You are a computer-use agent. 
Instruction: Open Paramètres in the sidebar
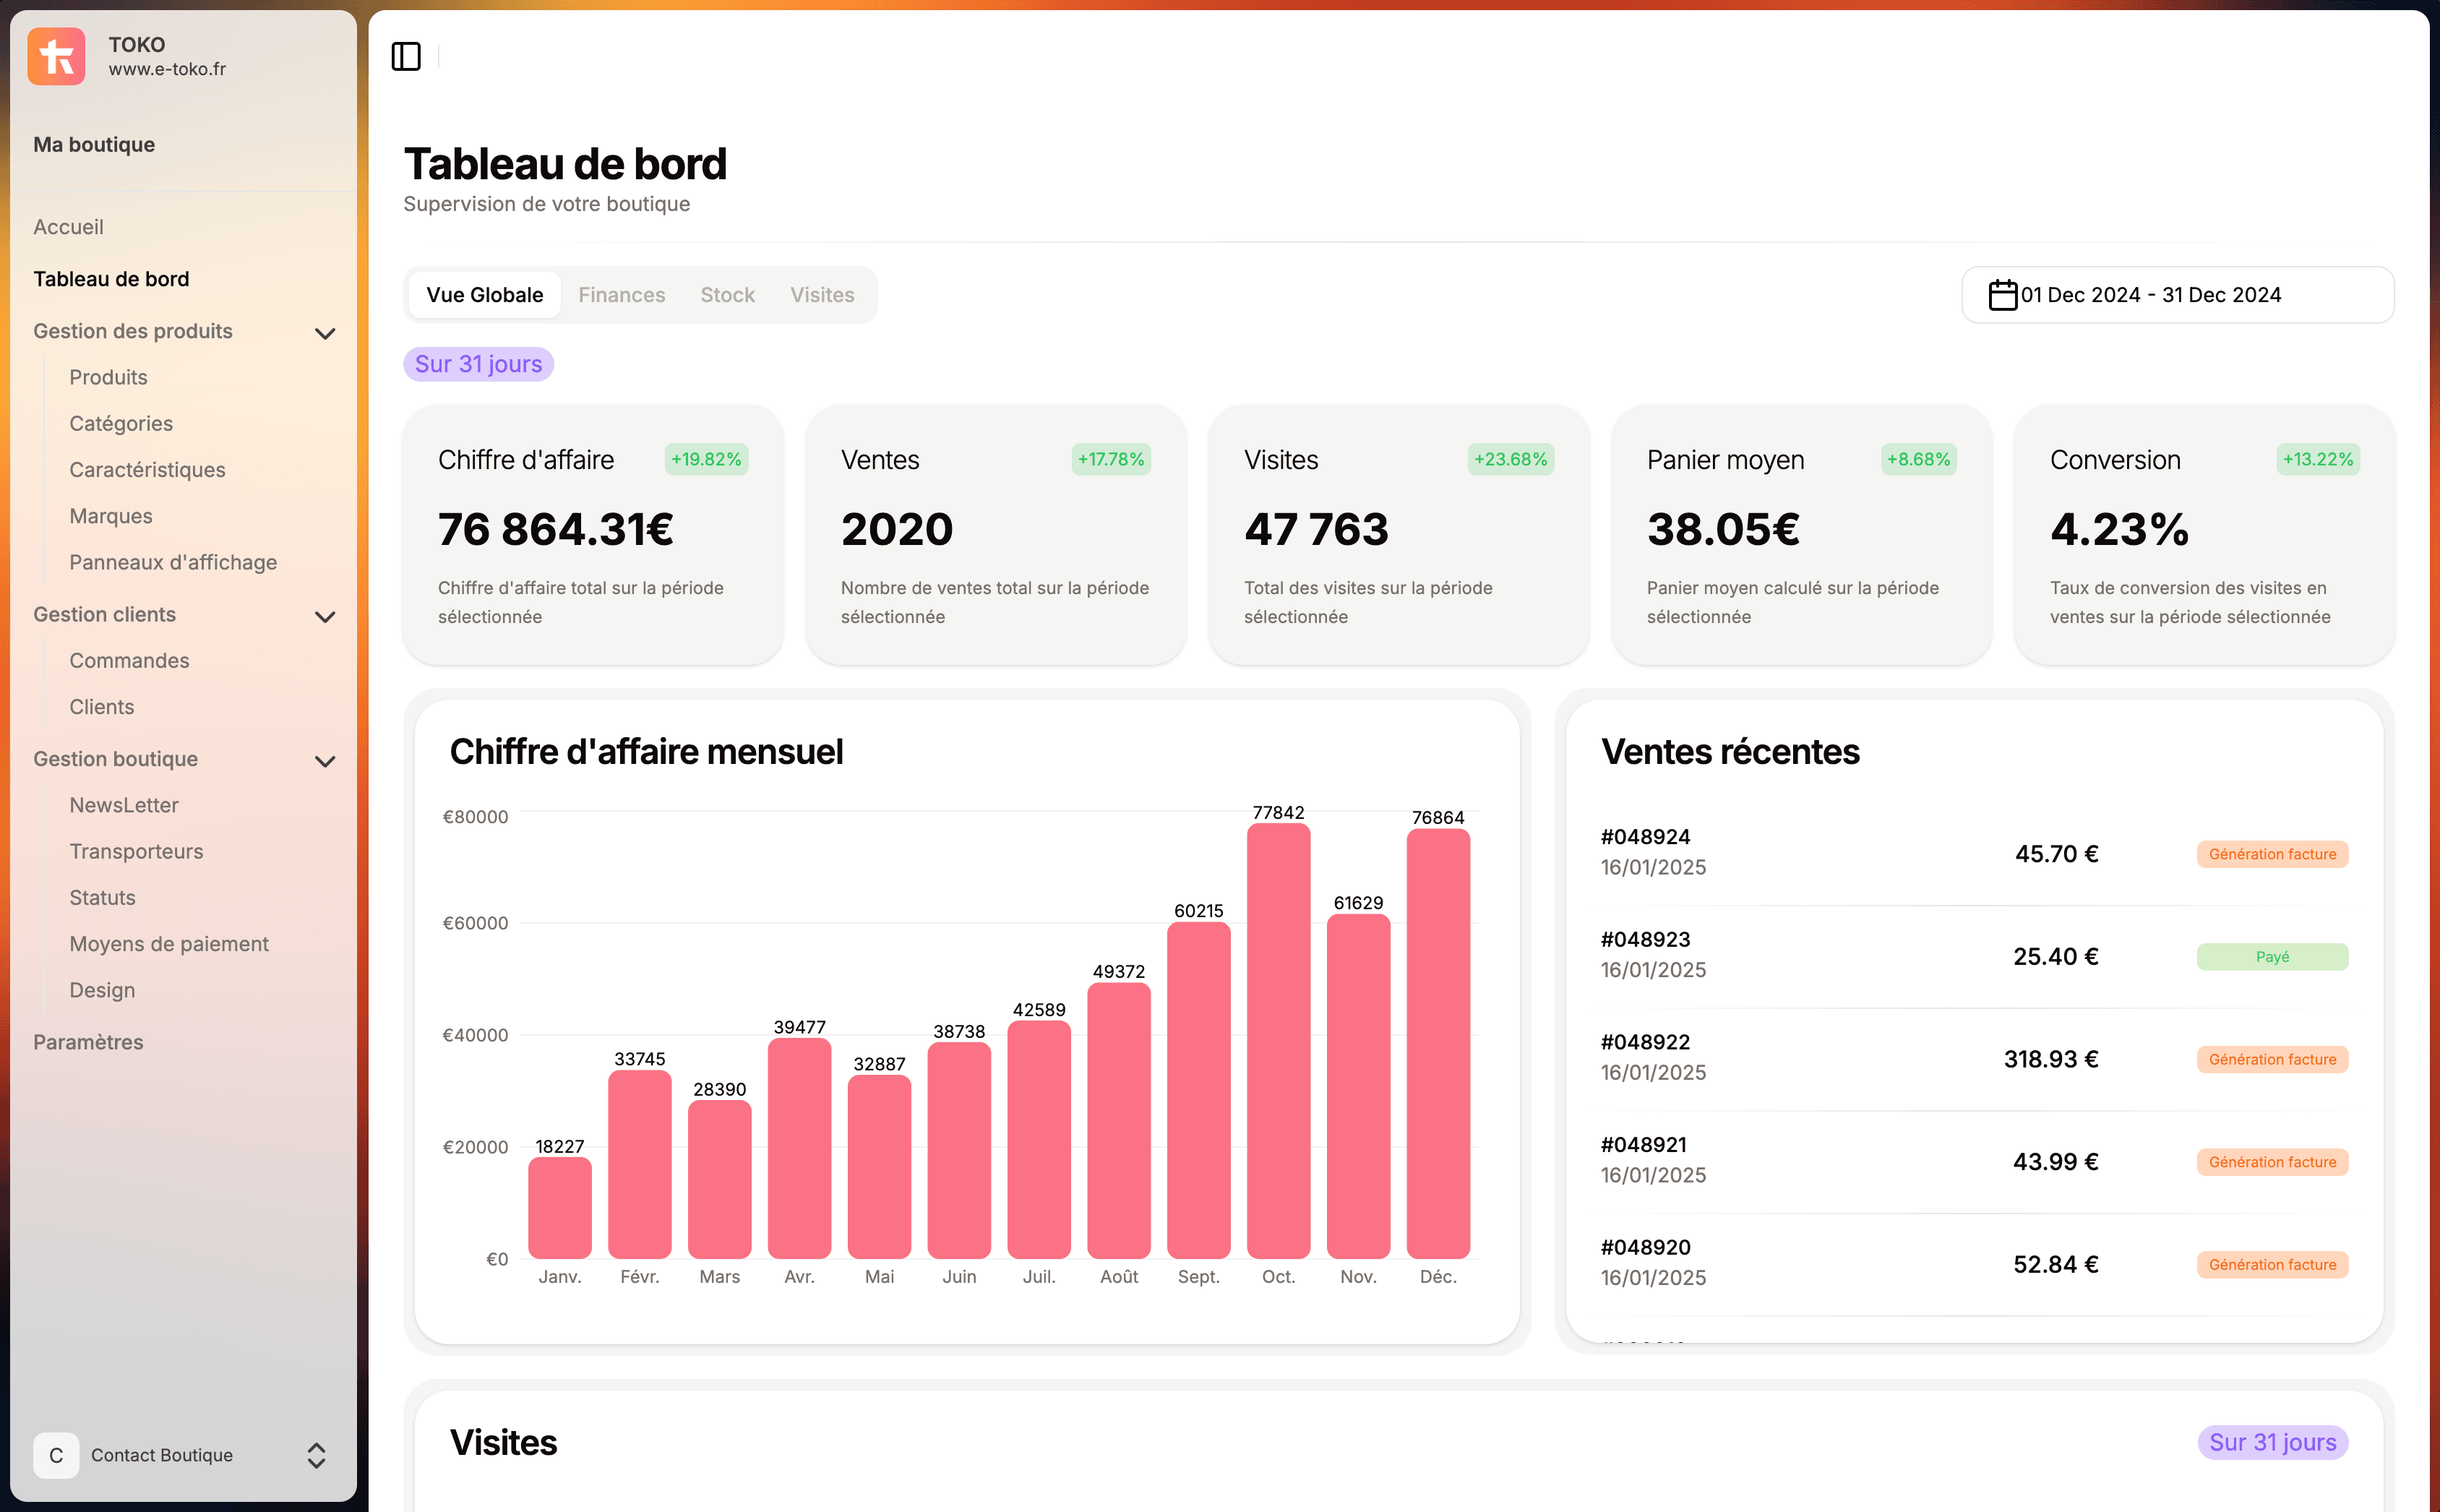pos(88,1042)
